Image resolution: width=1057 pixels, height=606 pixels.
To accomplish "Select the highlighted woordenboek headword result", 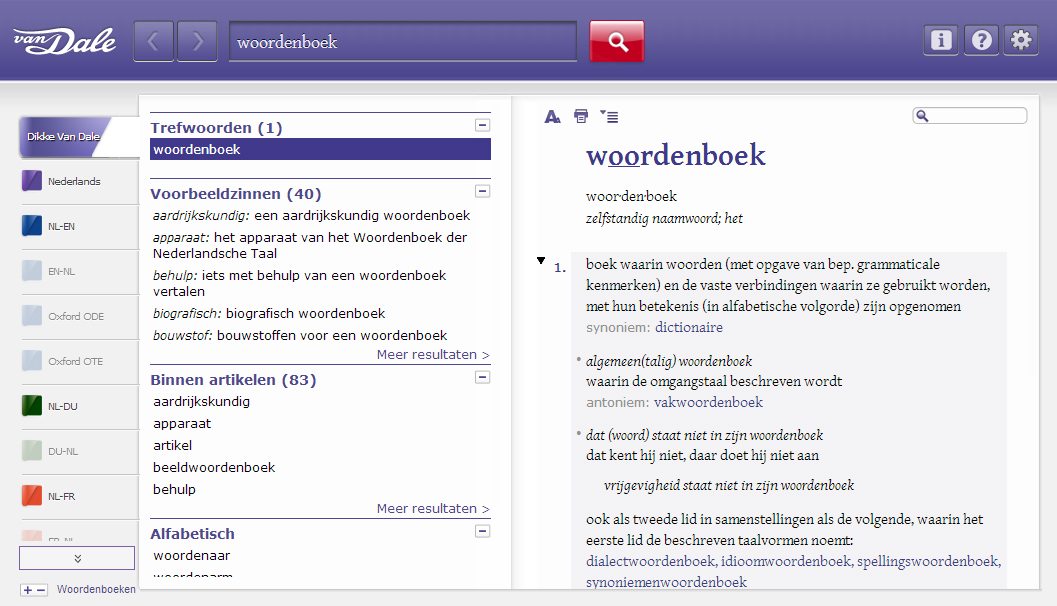I will click(x=320, y=149).
